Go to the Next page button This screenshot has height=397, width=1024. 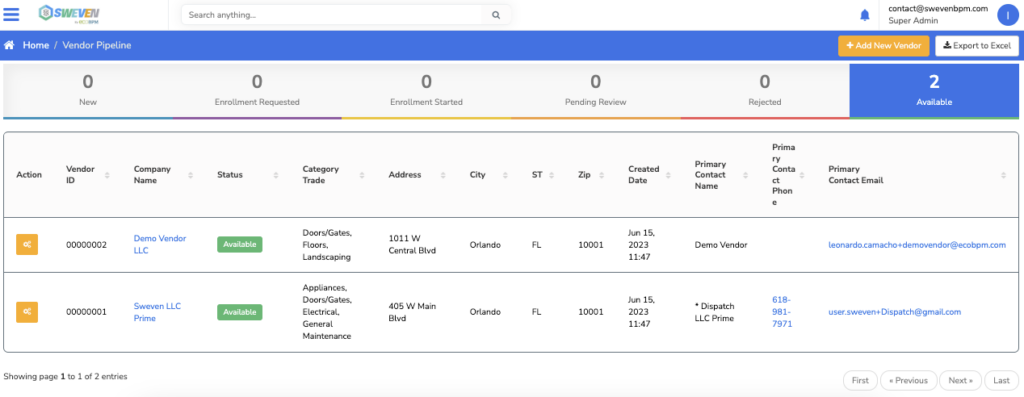tap(961, 380)
